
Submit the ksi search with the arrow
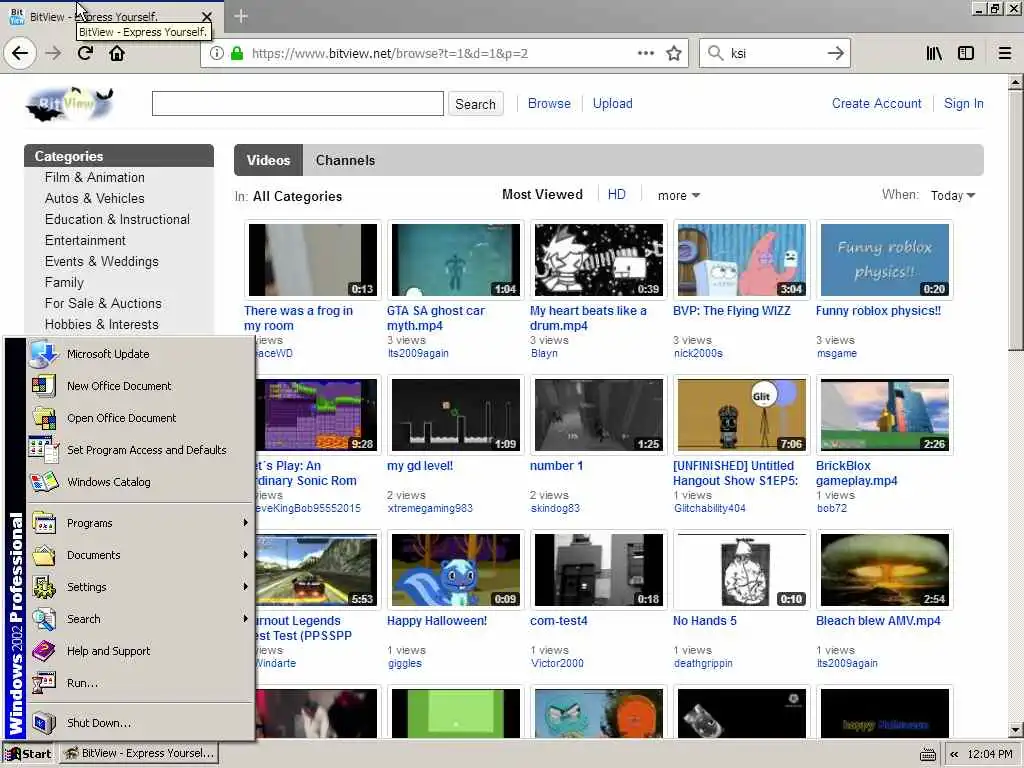click(835, 54)
